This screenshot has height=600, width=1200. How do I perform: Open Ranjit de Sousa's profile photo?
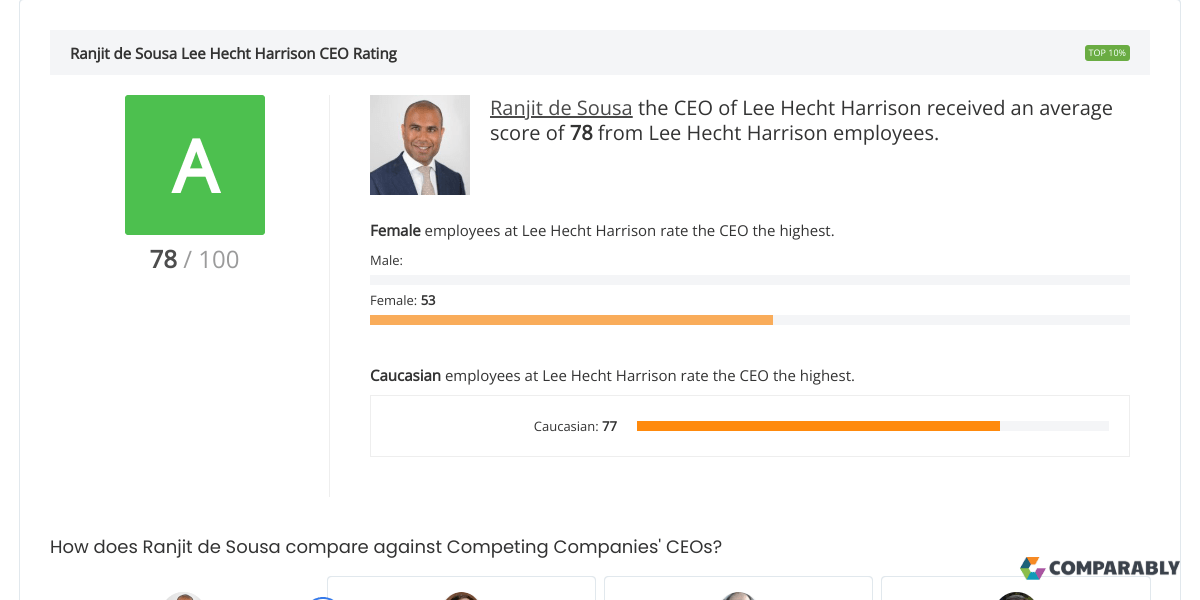(420, 145)
